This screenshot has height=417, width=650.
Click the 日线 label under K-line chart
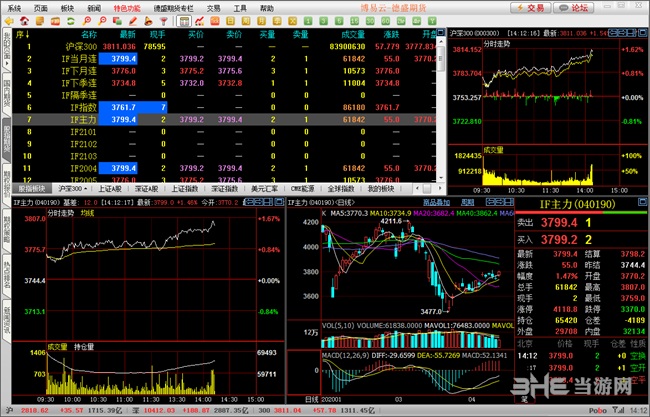(x=311, y=400)
